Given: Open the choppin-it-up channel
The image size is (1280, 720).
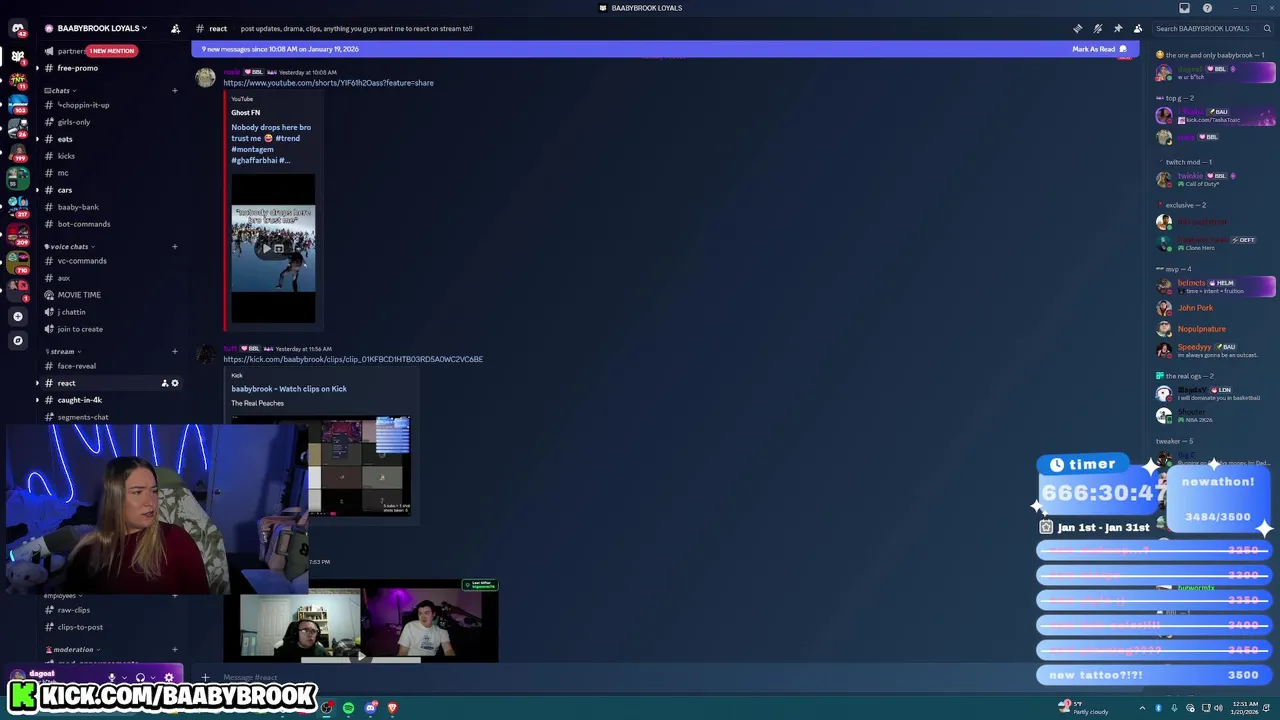Looking at the screenshot, I should click(83, 105).
